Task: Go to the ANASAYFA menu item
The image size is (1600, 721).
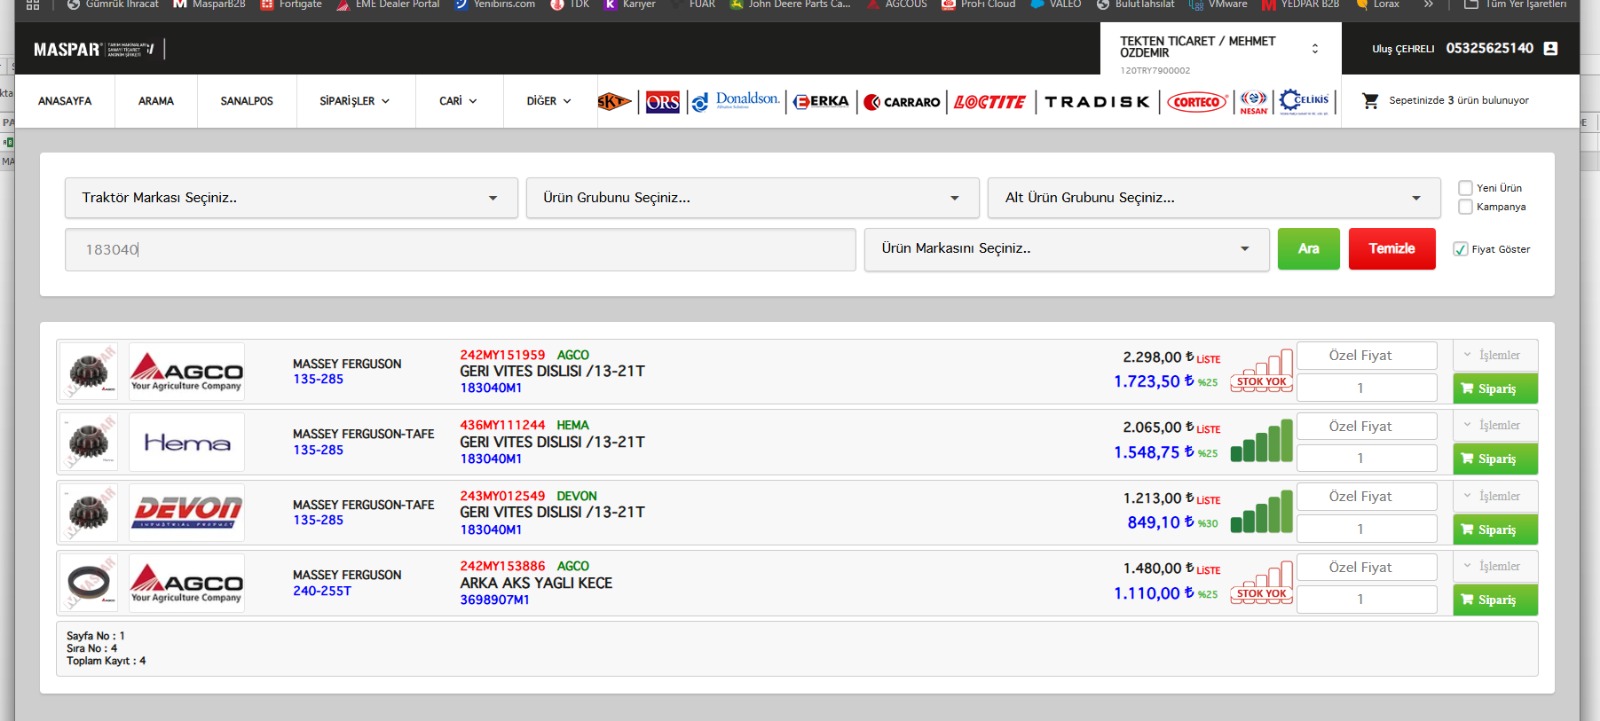Action: (65, 101)
